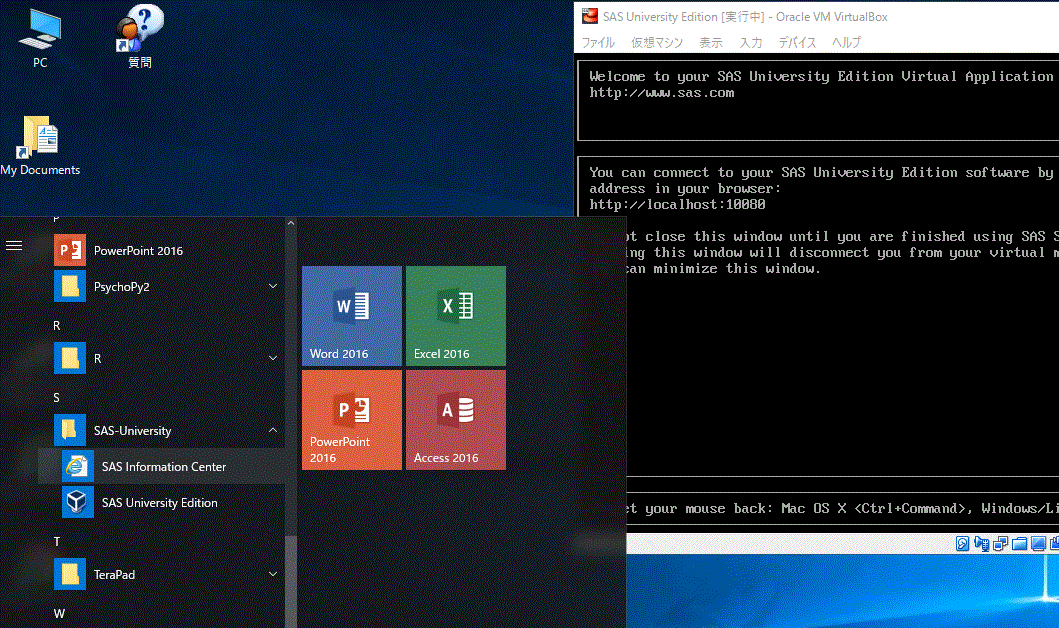The image size is (1059, 628).
Task: Expand the PsychoPy2 folder chevron
Action: (x=273, y=286)
